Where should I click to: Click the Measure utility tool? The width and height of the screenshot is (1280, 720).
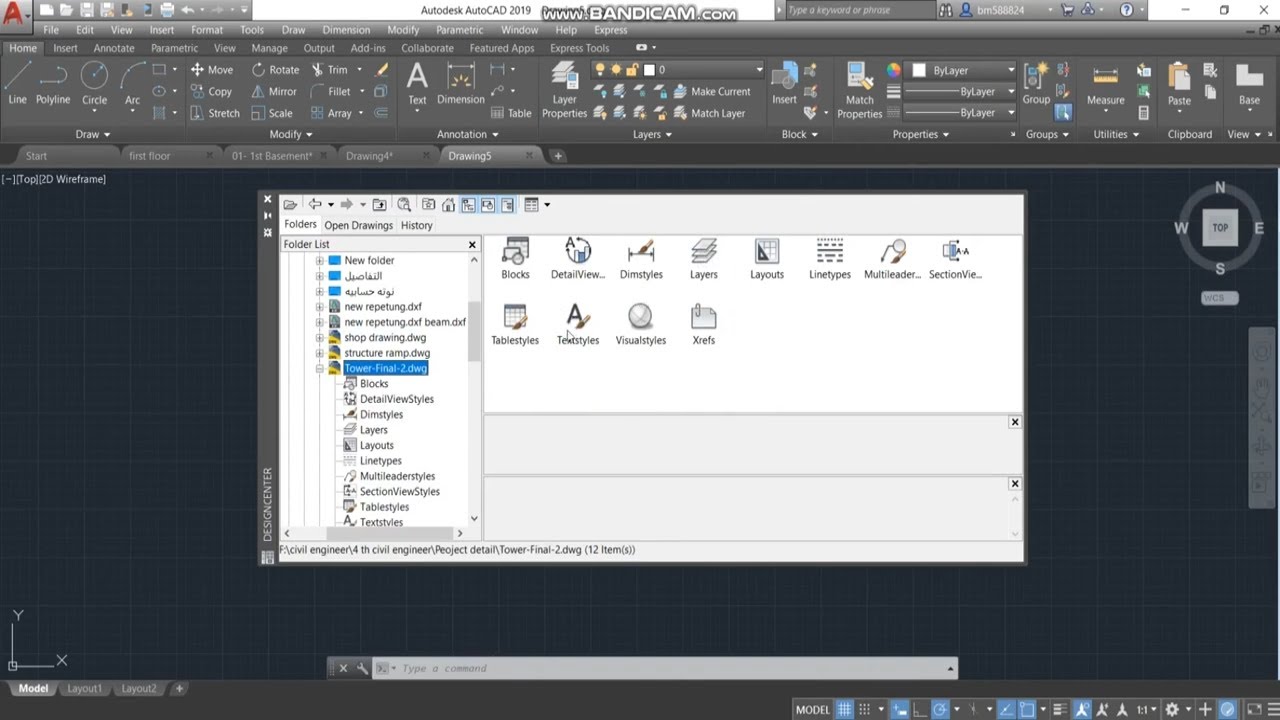coord(1105,84)
